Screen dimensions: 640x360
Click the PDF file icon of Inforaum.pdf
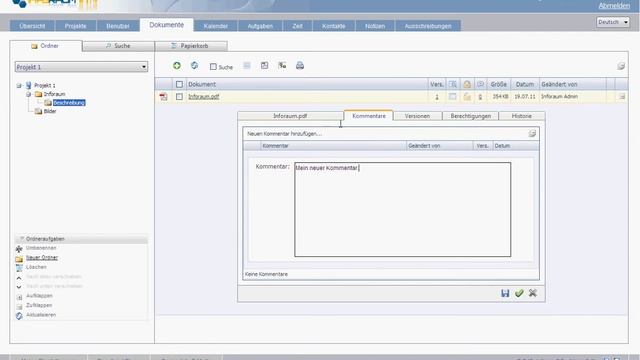click(164, 97)
